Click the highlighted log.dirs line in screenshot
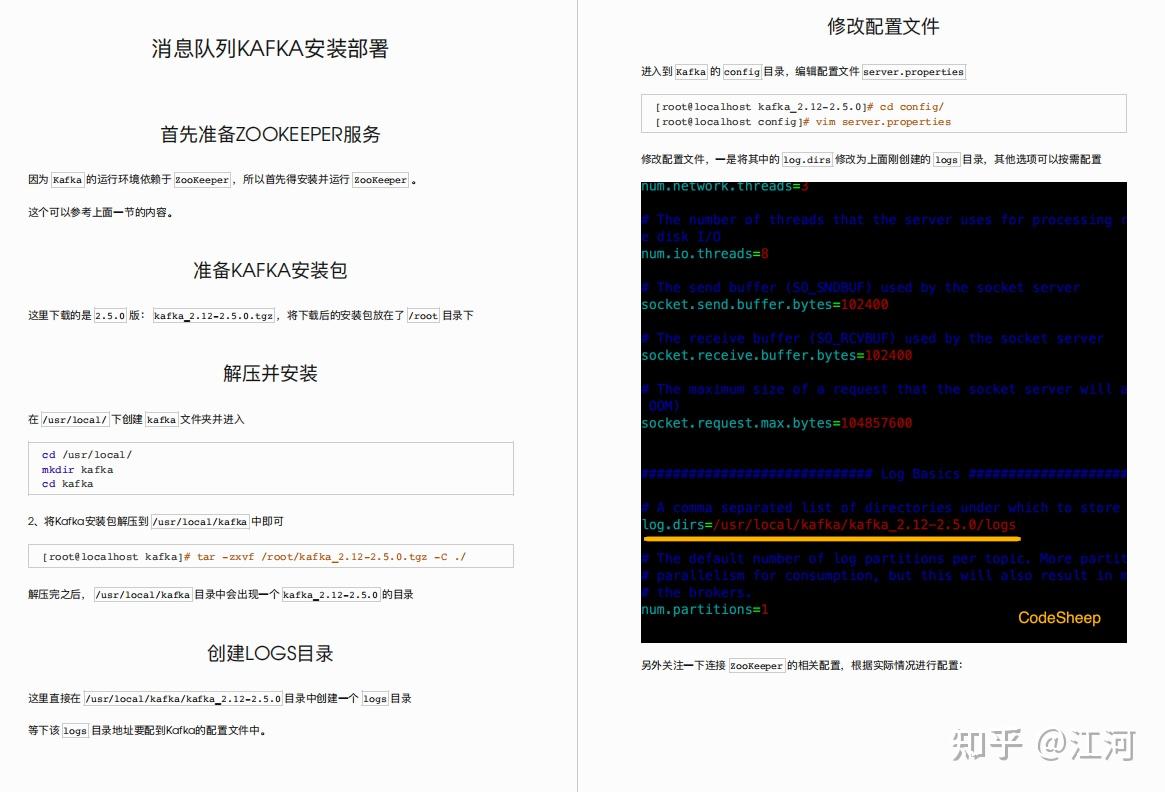Viewport: 1165px width, 792px height. point(830,523)
